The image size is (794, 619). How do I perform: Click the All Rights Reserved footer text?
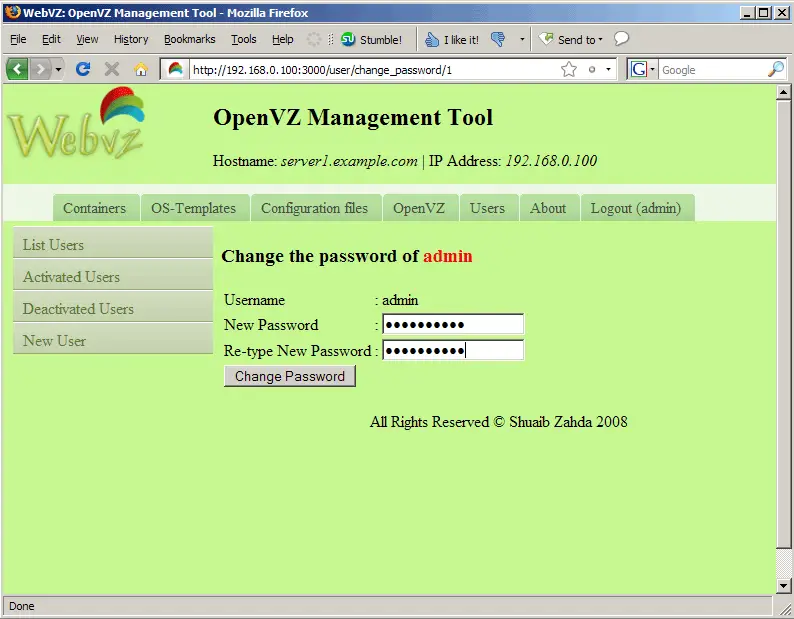coord(498,422)
